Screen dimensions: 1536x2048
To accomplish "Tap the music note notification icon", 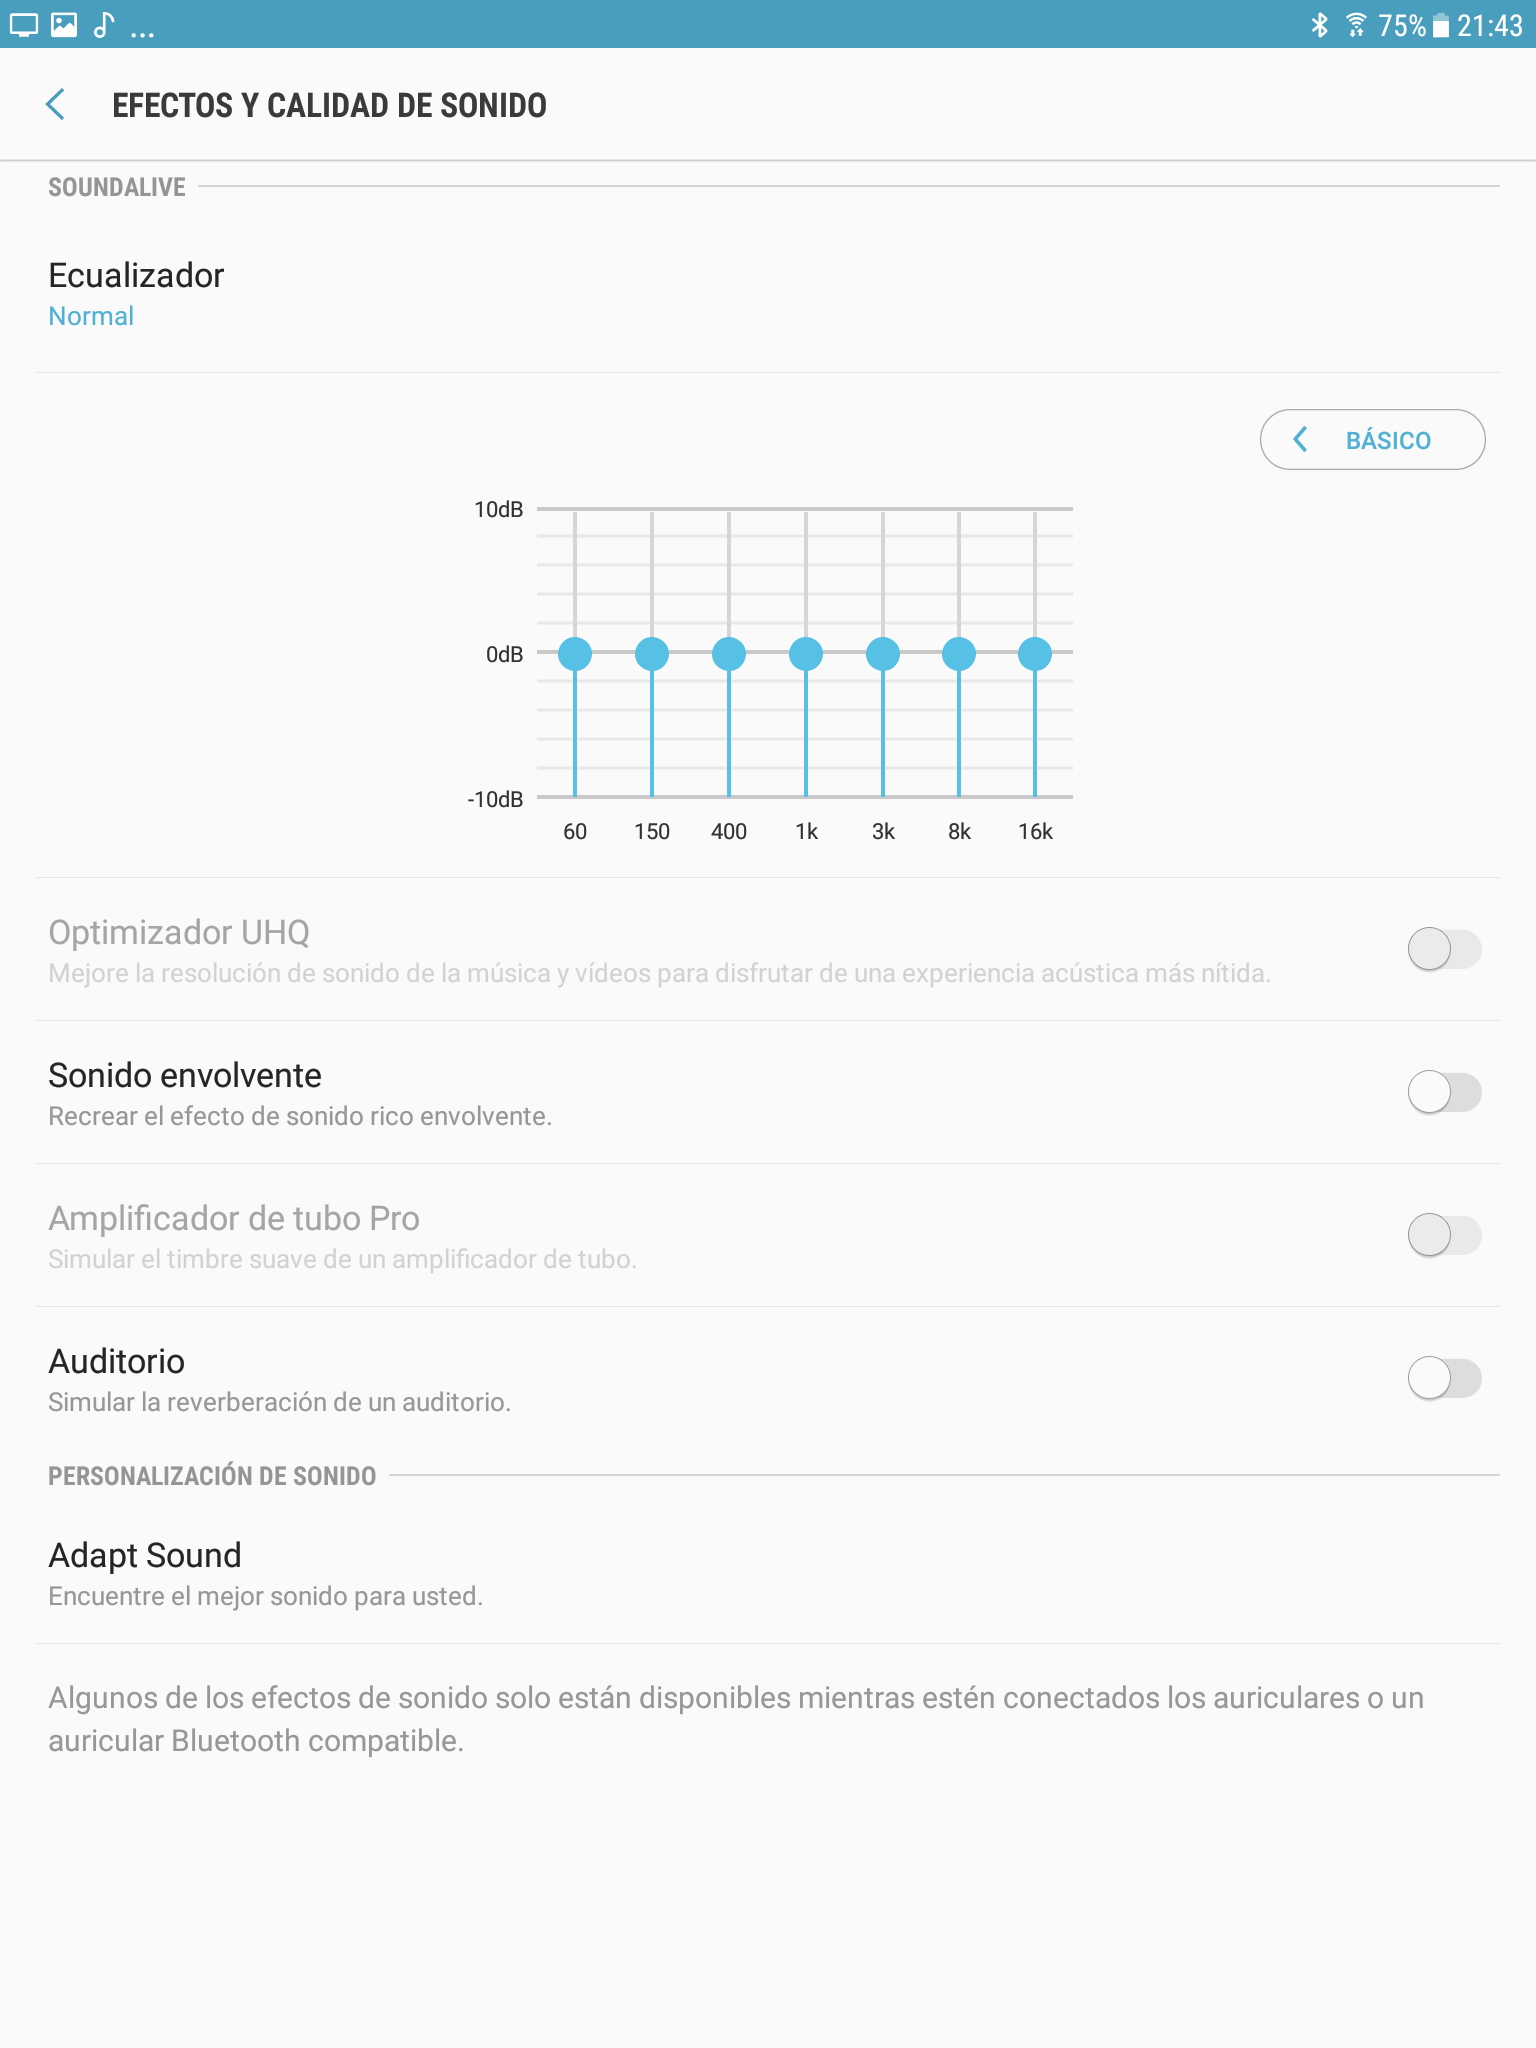I will point(104,24).
